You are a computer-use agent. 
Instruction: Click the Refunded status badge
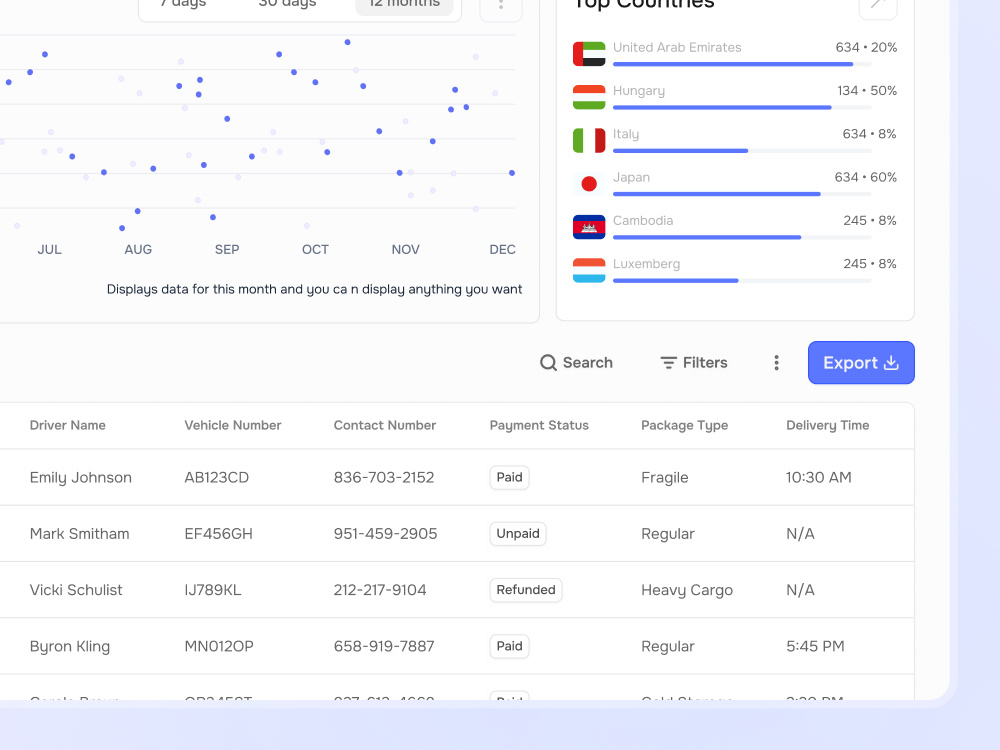click(x=526, y=589)
